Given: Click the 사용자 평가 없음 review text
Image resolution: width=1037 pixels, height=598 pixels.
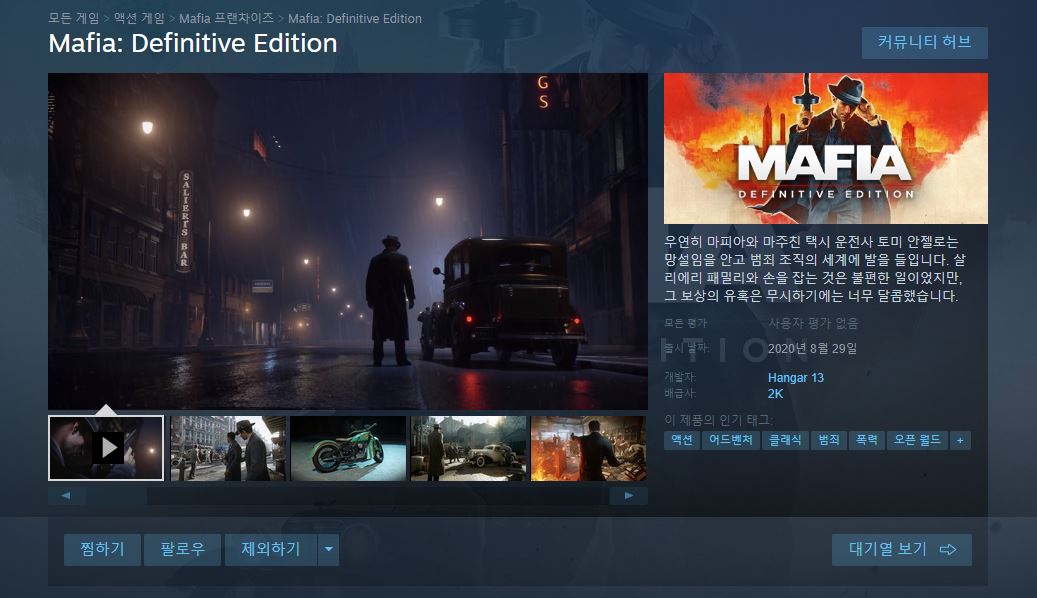Looking at the screenshot, I should click(813, 323).
